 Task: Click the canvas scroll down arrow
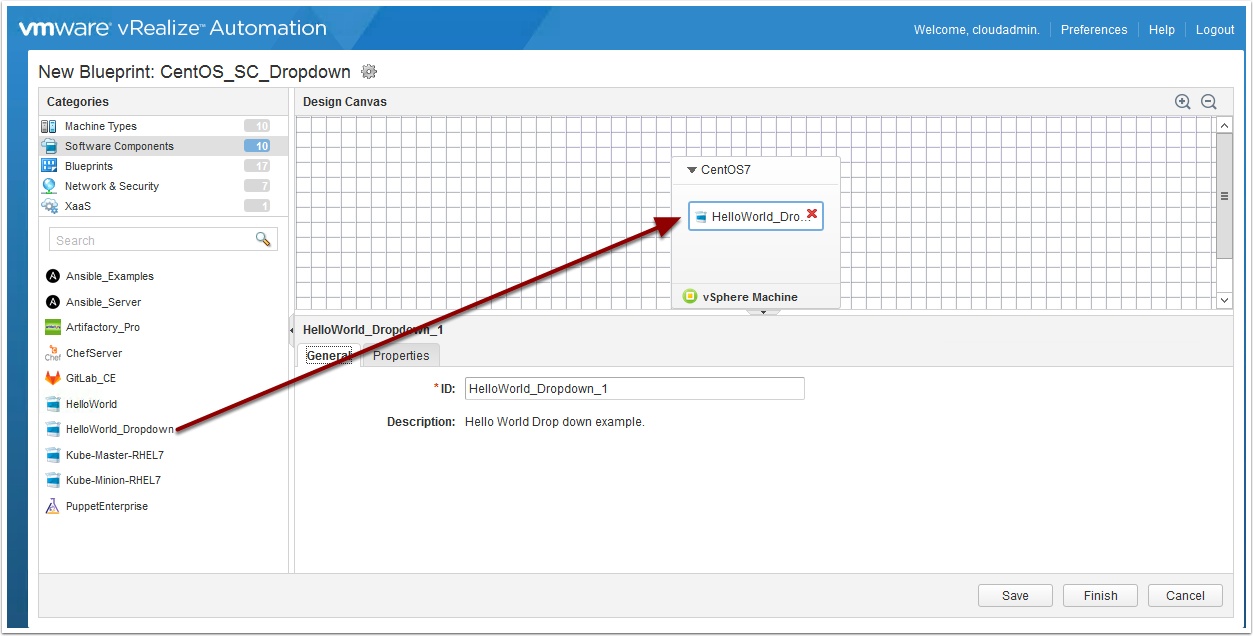(x=1224, y=300)
